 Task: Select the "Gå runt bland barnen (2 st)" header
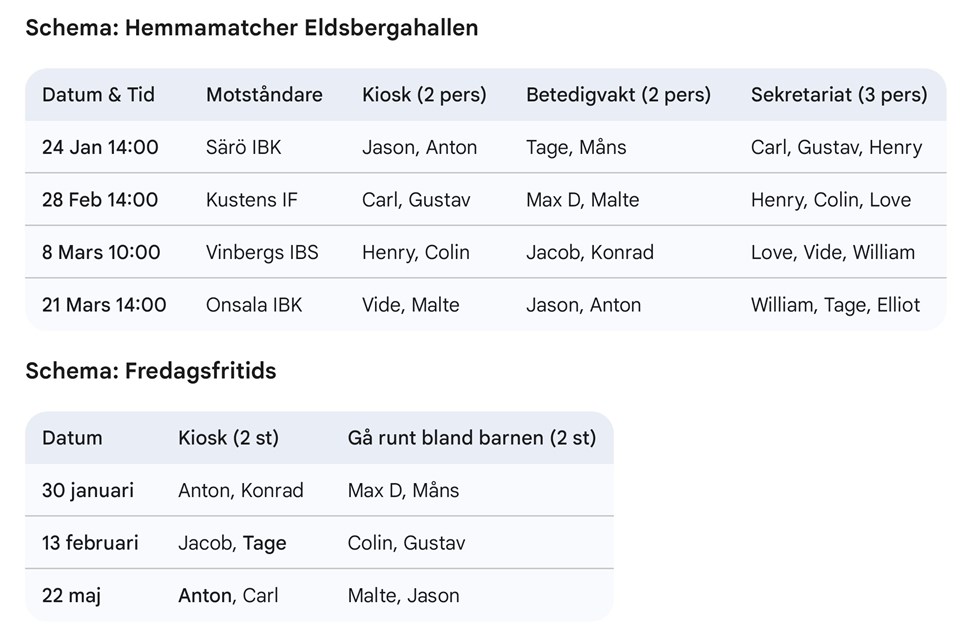[471, 438]
